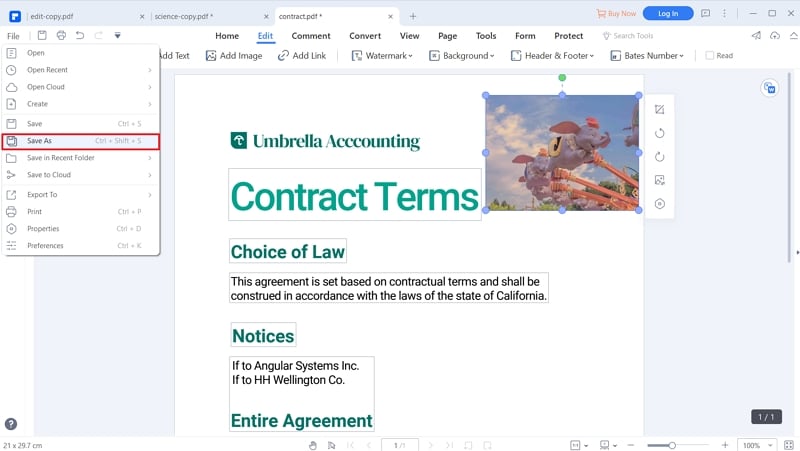Viewport: 800px width, 451px height.
Task: Click the share send icon top right
Action: (x=756, y=35)
